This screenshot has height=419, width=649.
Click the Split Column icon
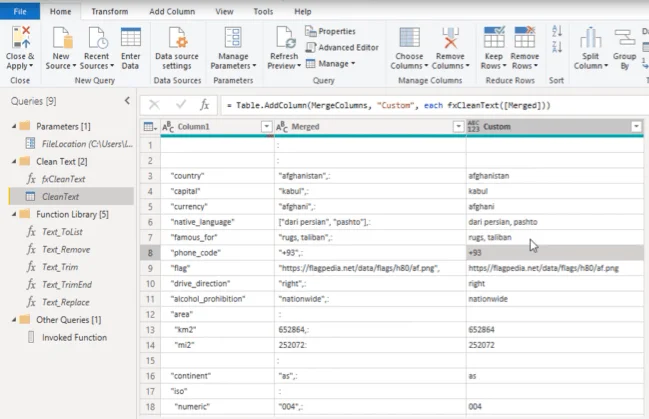coord(591,38)
